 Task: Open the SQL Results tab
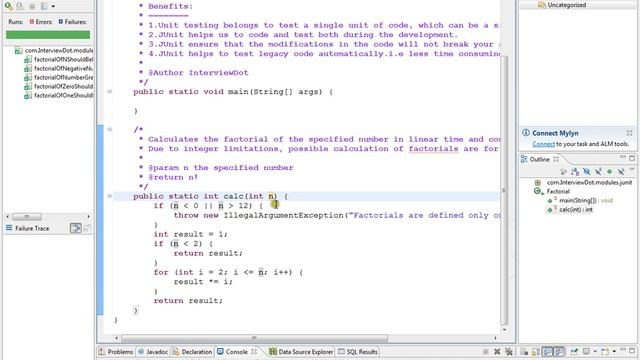coord(358,352)
